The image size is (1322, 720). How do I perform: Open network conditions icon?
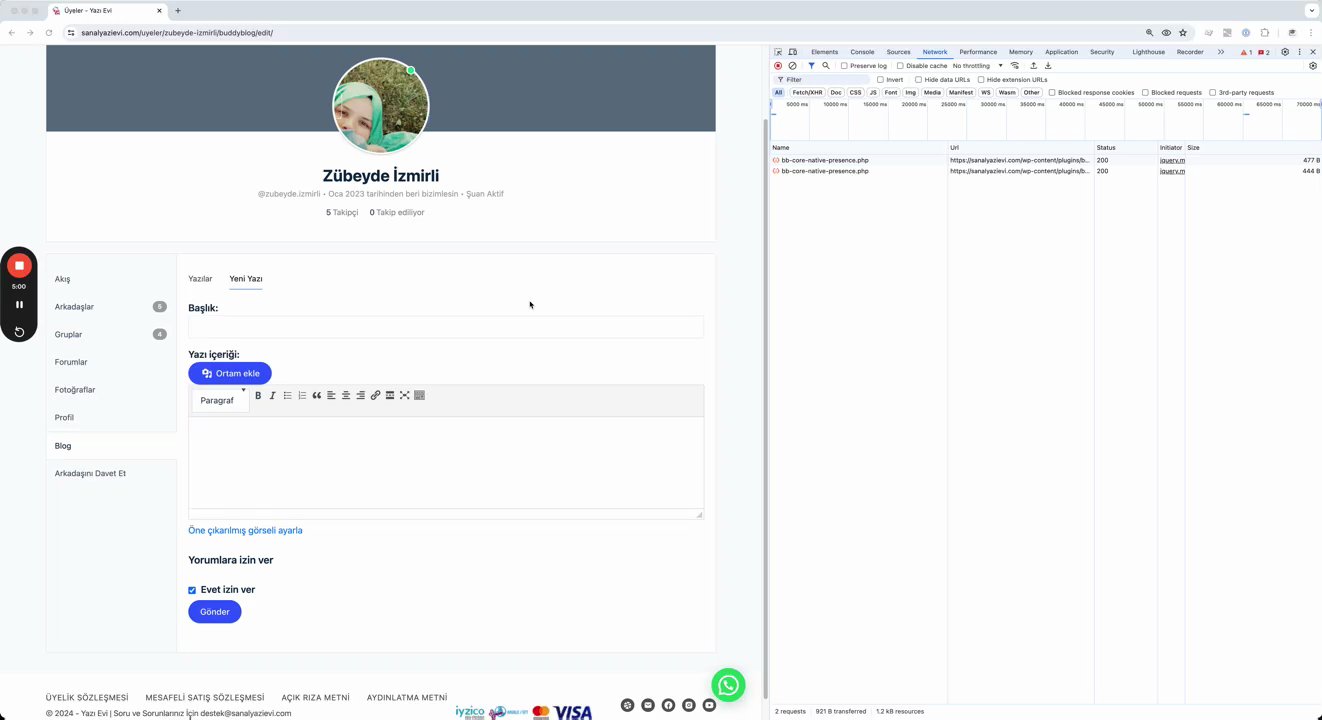[x=1015, y=66]
